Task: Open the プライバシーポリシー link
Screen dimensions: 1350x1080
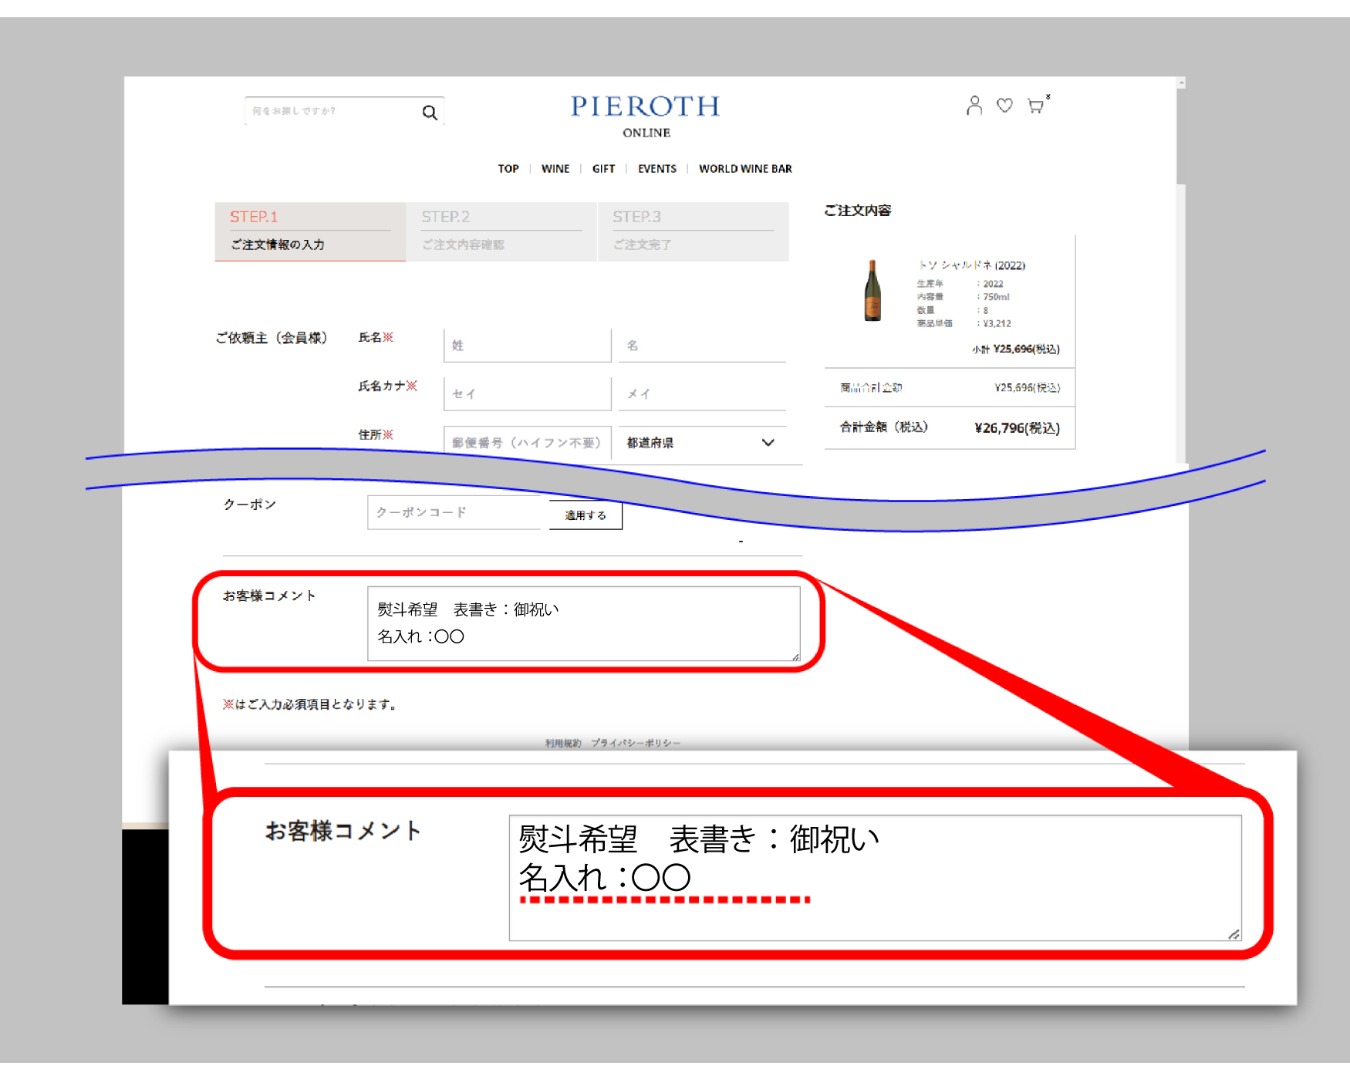Action: pos(635,743)
